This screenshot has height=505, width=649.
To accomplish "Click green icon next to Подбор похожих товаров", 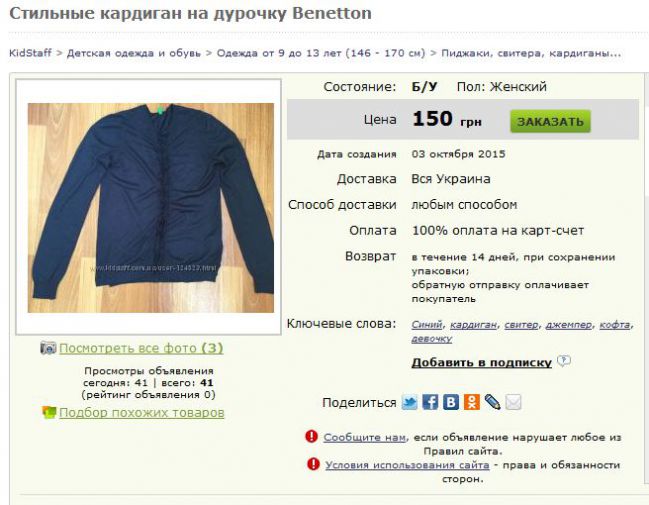I will coord(49,412).
